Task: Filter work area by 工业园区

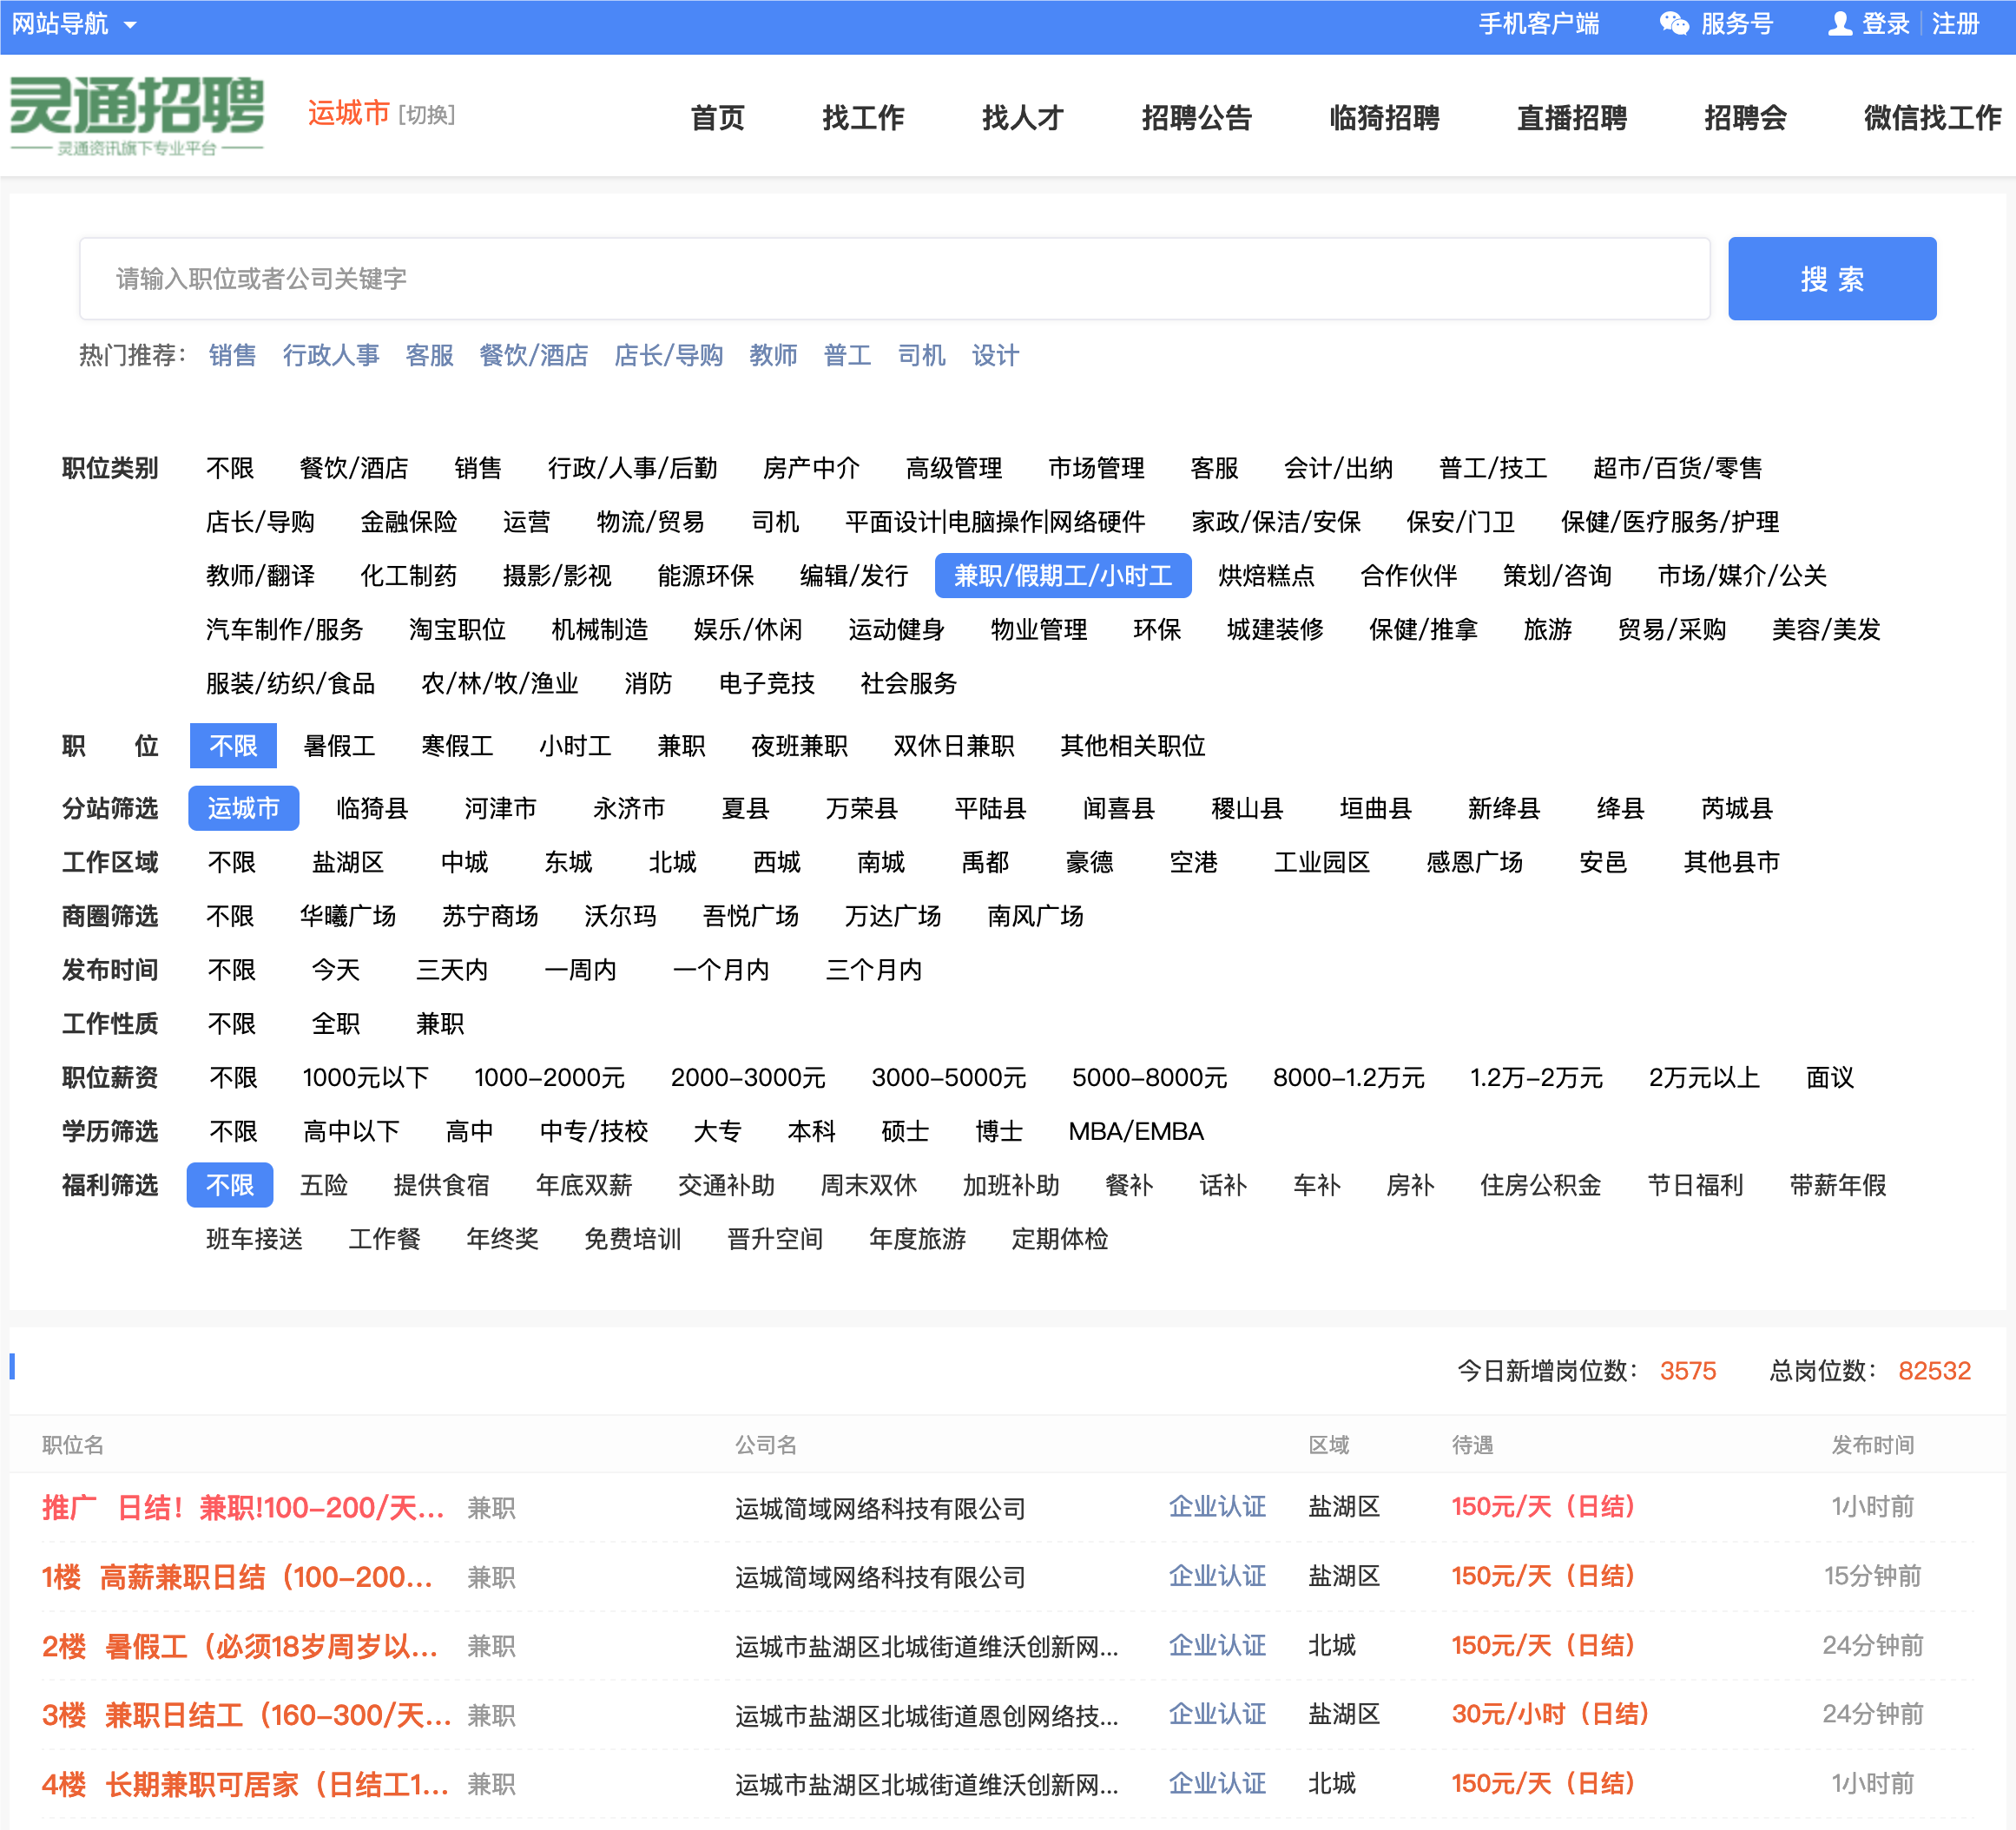Action: (x=1321, y=862)
